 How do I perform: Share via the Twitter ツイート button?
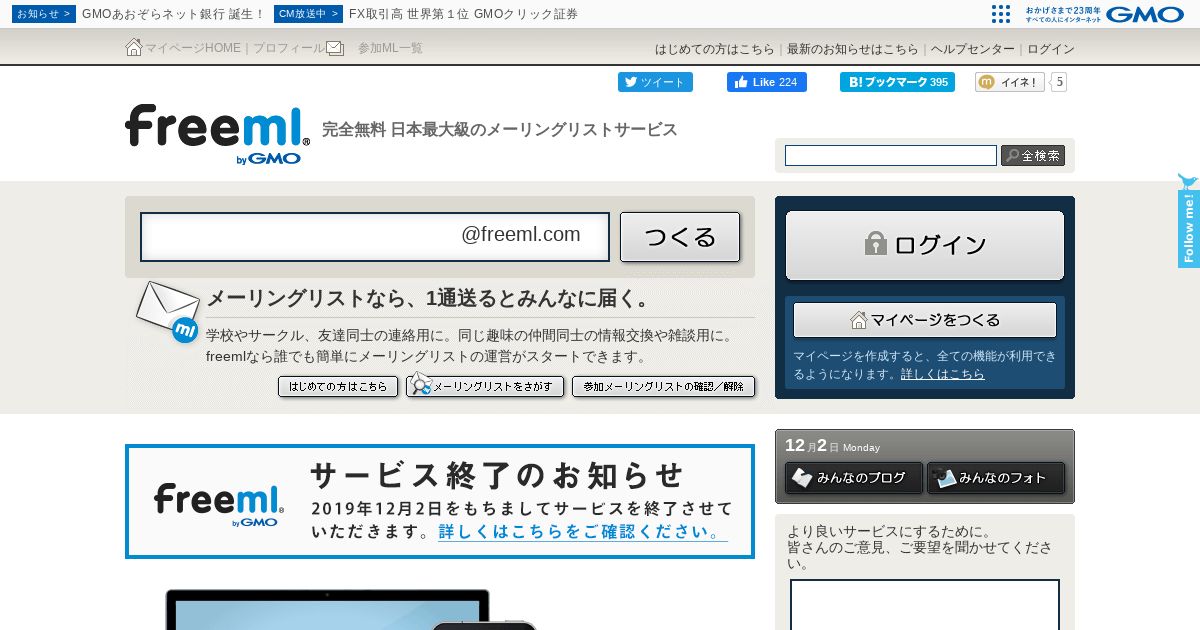pos(655,82)
